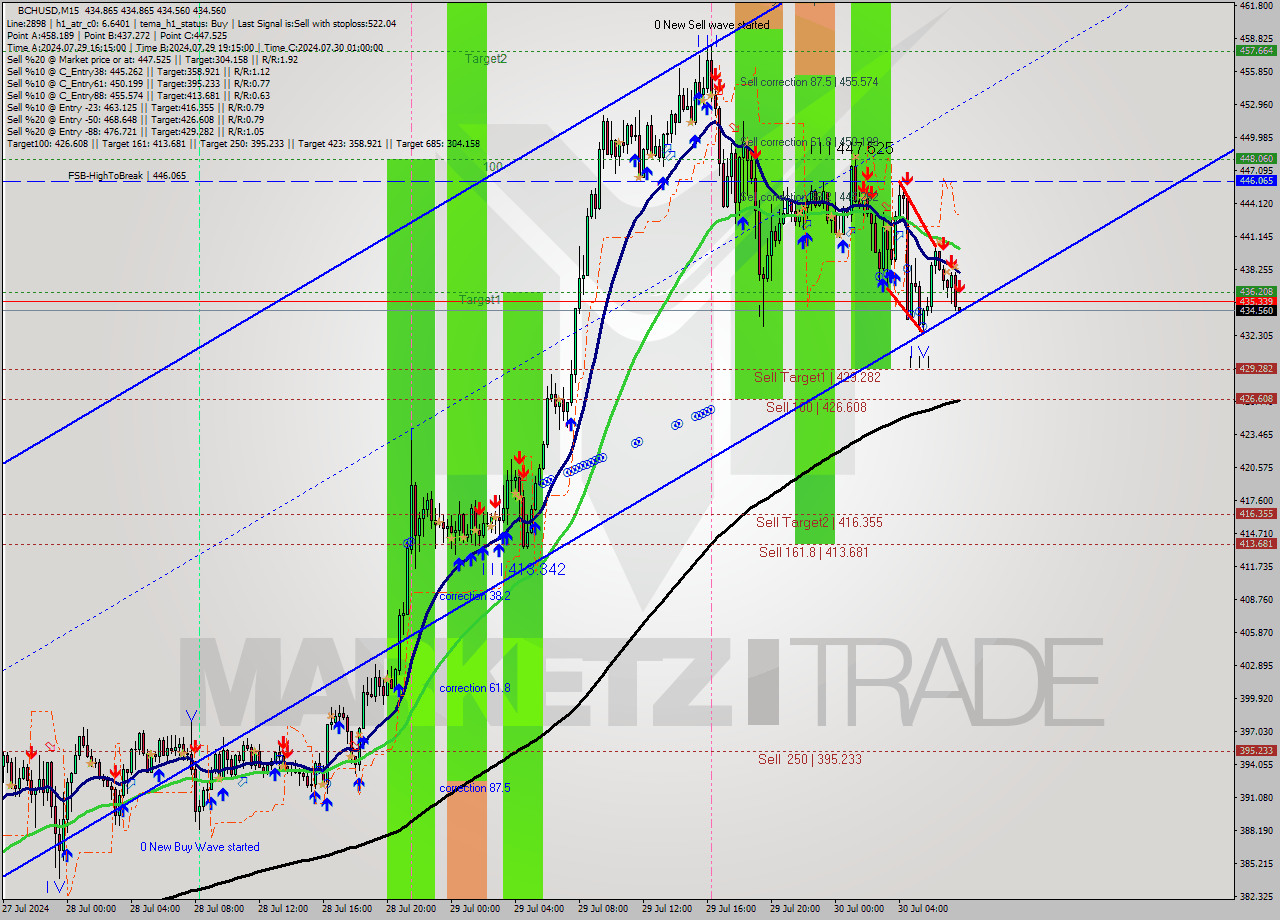
Task: Click the '28 Jul 12:00' time axis label
Action: point(283,909)
